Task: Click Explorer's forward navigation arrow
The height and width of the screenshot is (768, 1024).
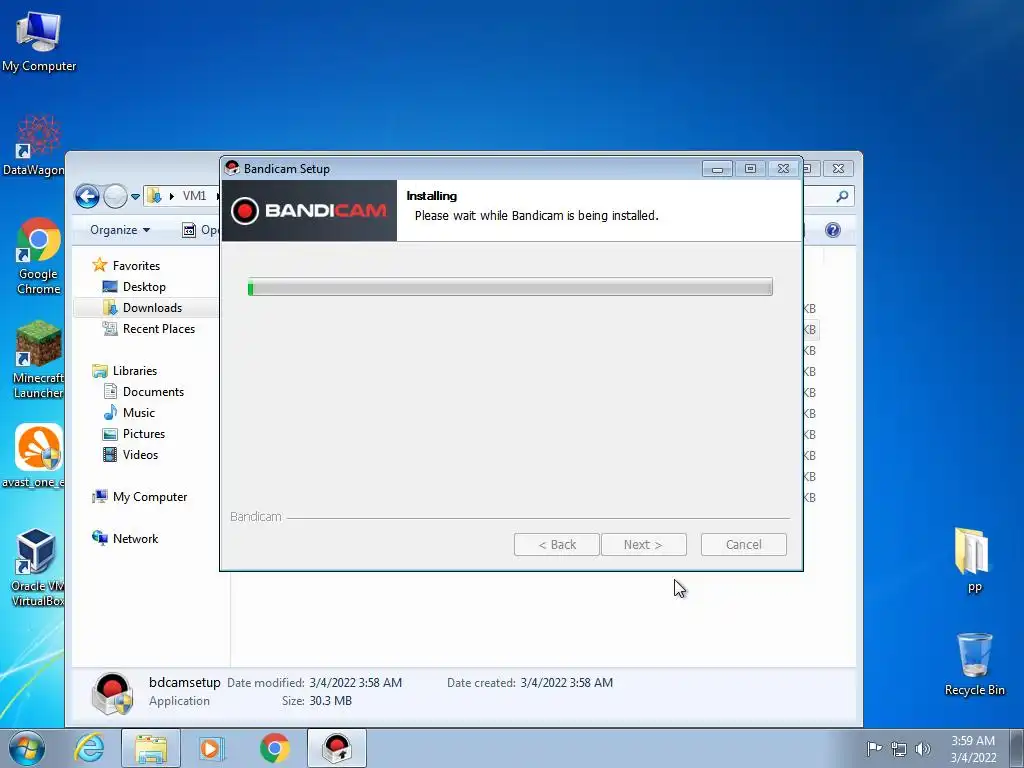Action: point(116,196)
